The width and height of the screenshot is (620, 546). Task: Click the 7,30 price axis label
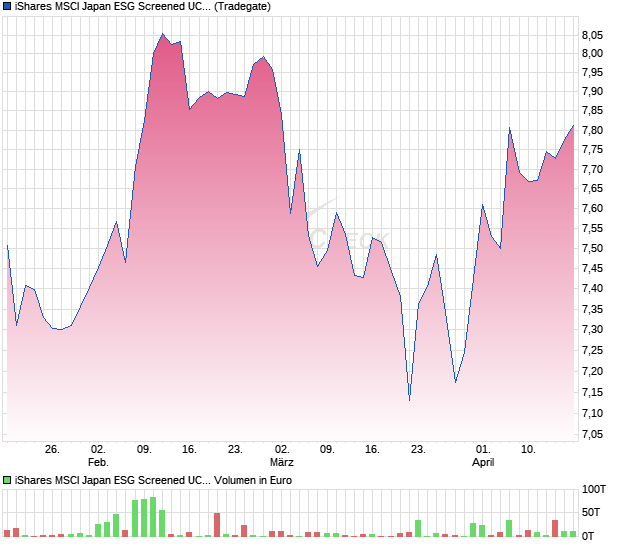tap(592, 329)
